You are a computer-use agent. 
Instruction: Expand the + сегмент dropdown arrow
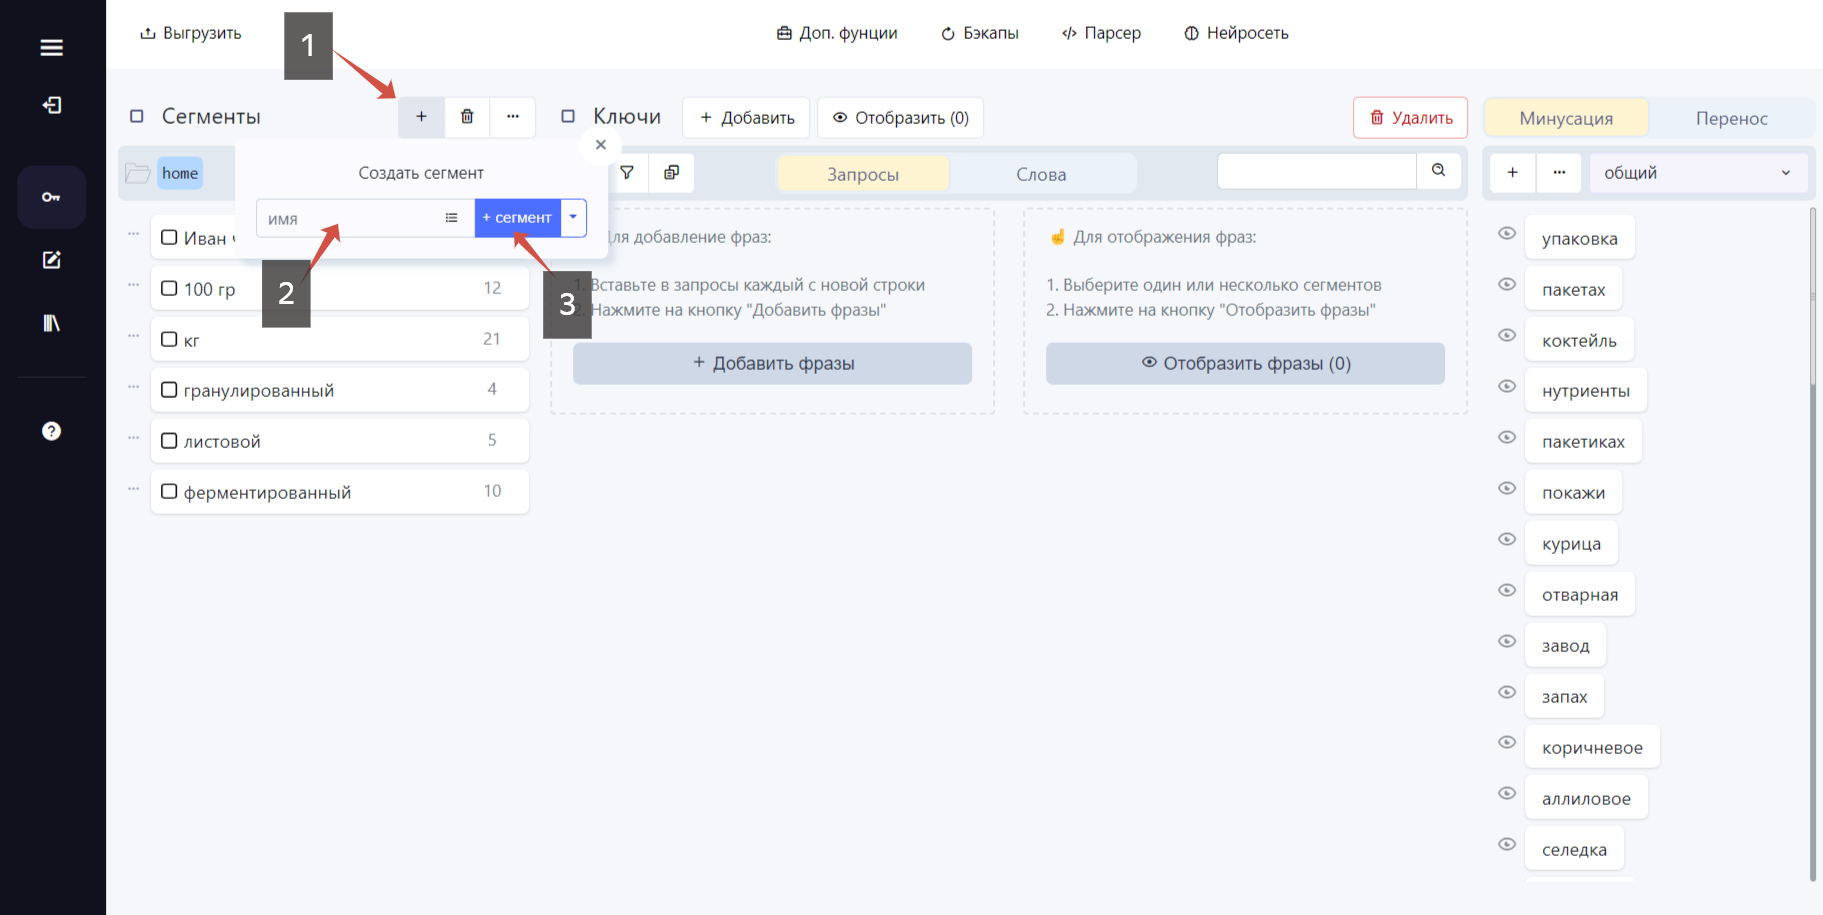[x=573, y=217]
